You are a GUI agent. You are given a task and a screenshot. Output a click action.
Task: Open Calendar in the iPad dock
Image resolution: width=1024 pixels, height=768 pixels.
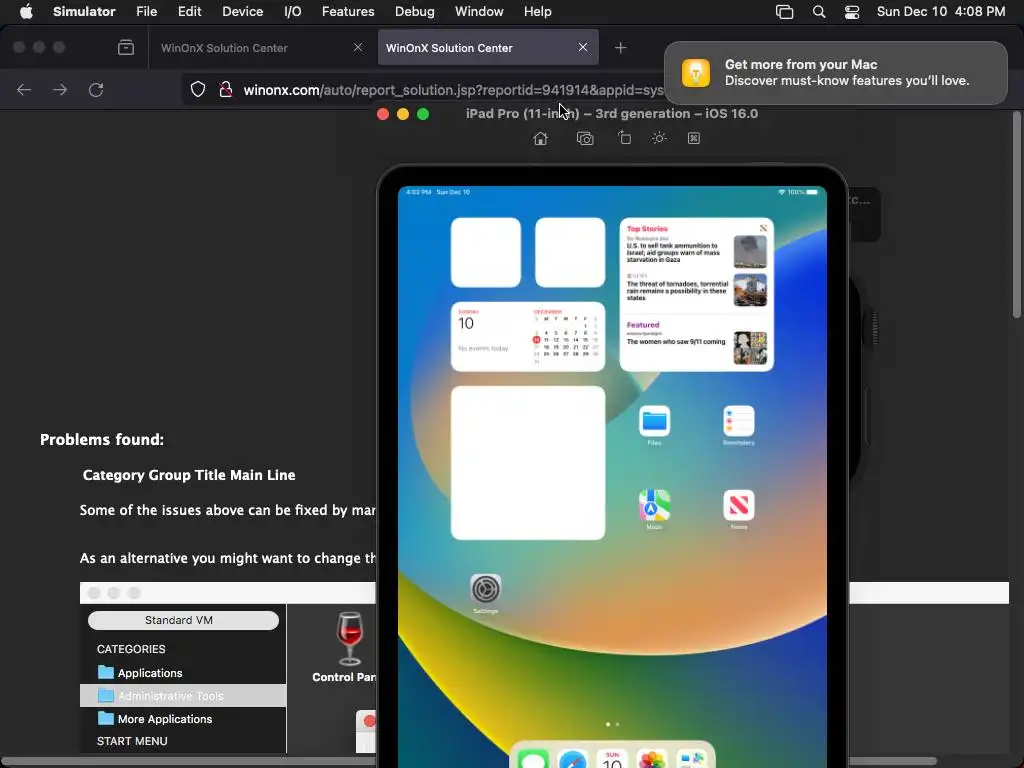612,759
